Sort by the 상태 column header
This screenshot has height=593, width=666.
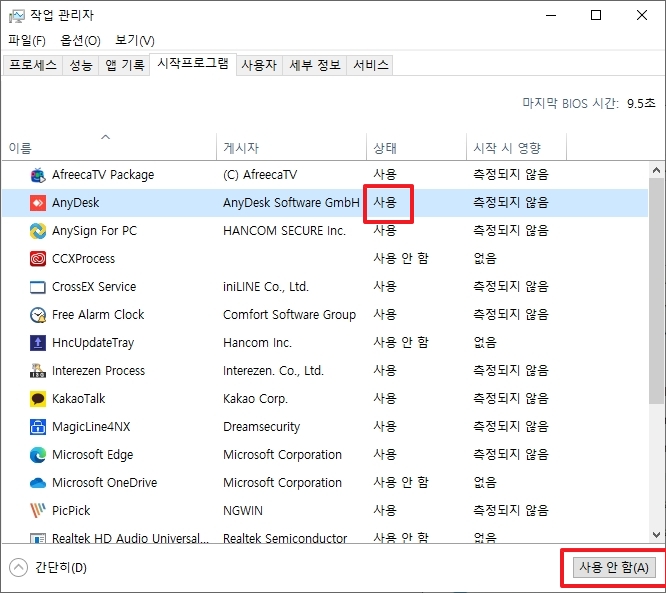pos(416,147)
